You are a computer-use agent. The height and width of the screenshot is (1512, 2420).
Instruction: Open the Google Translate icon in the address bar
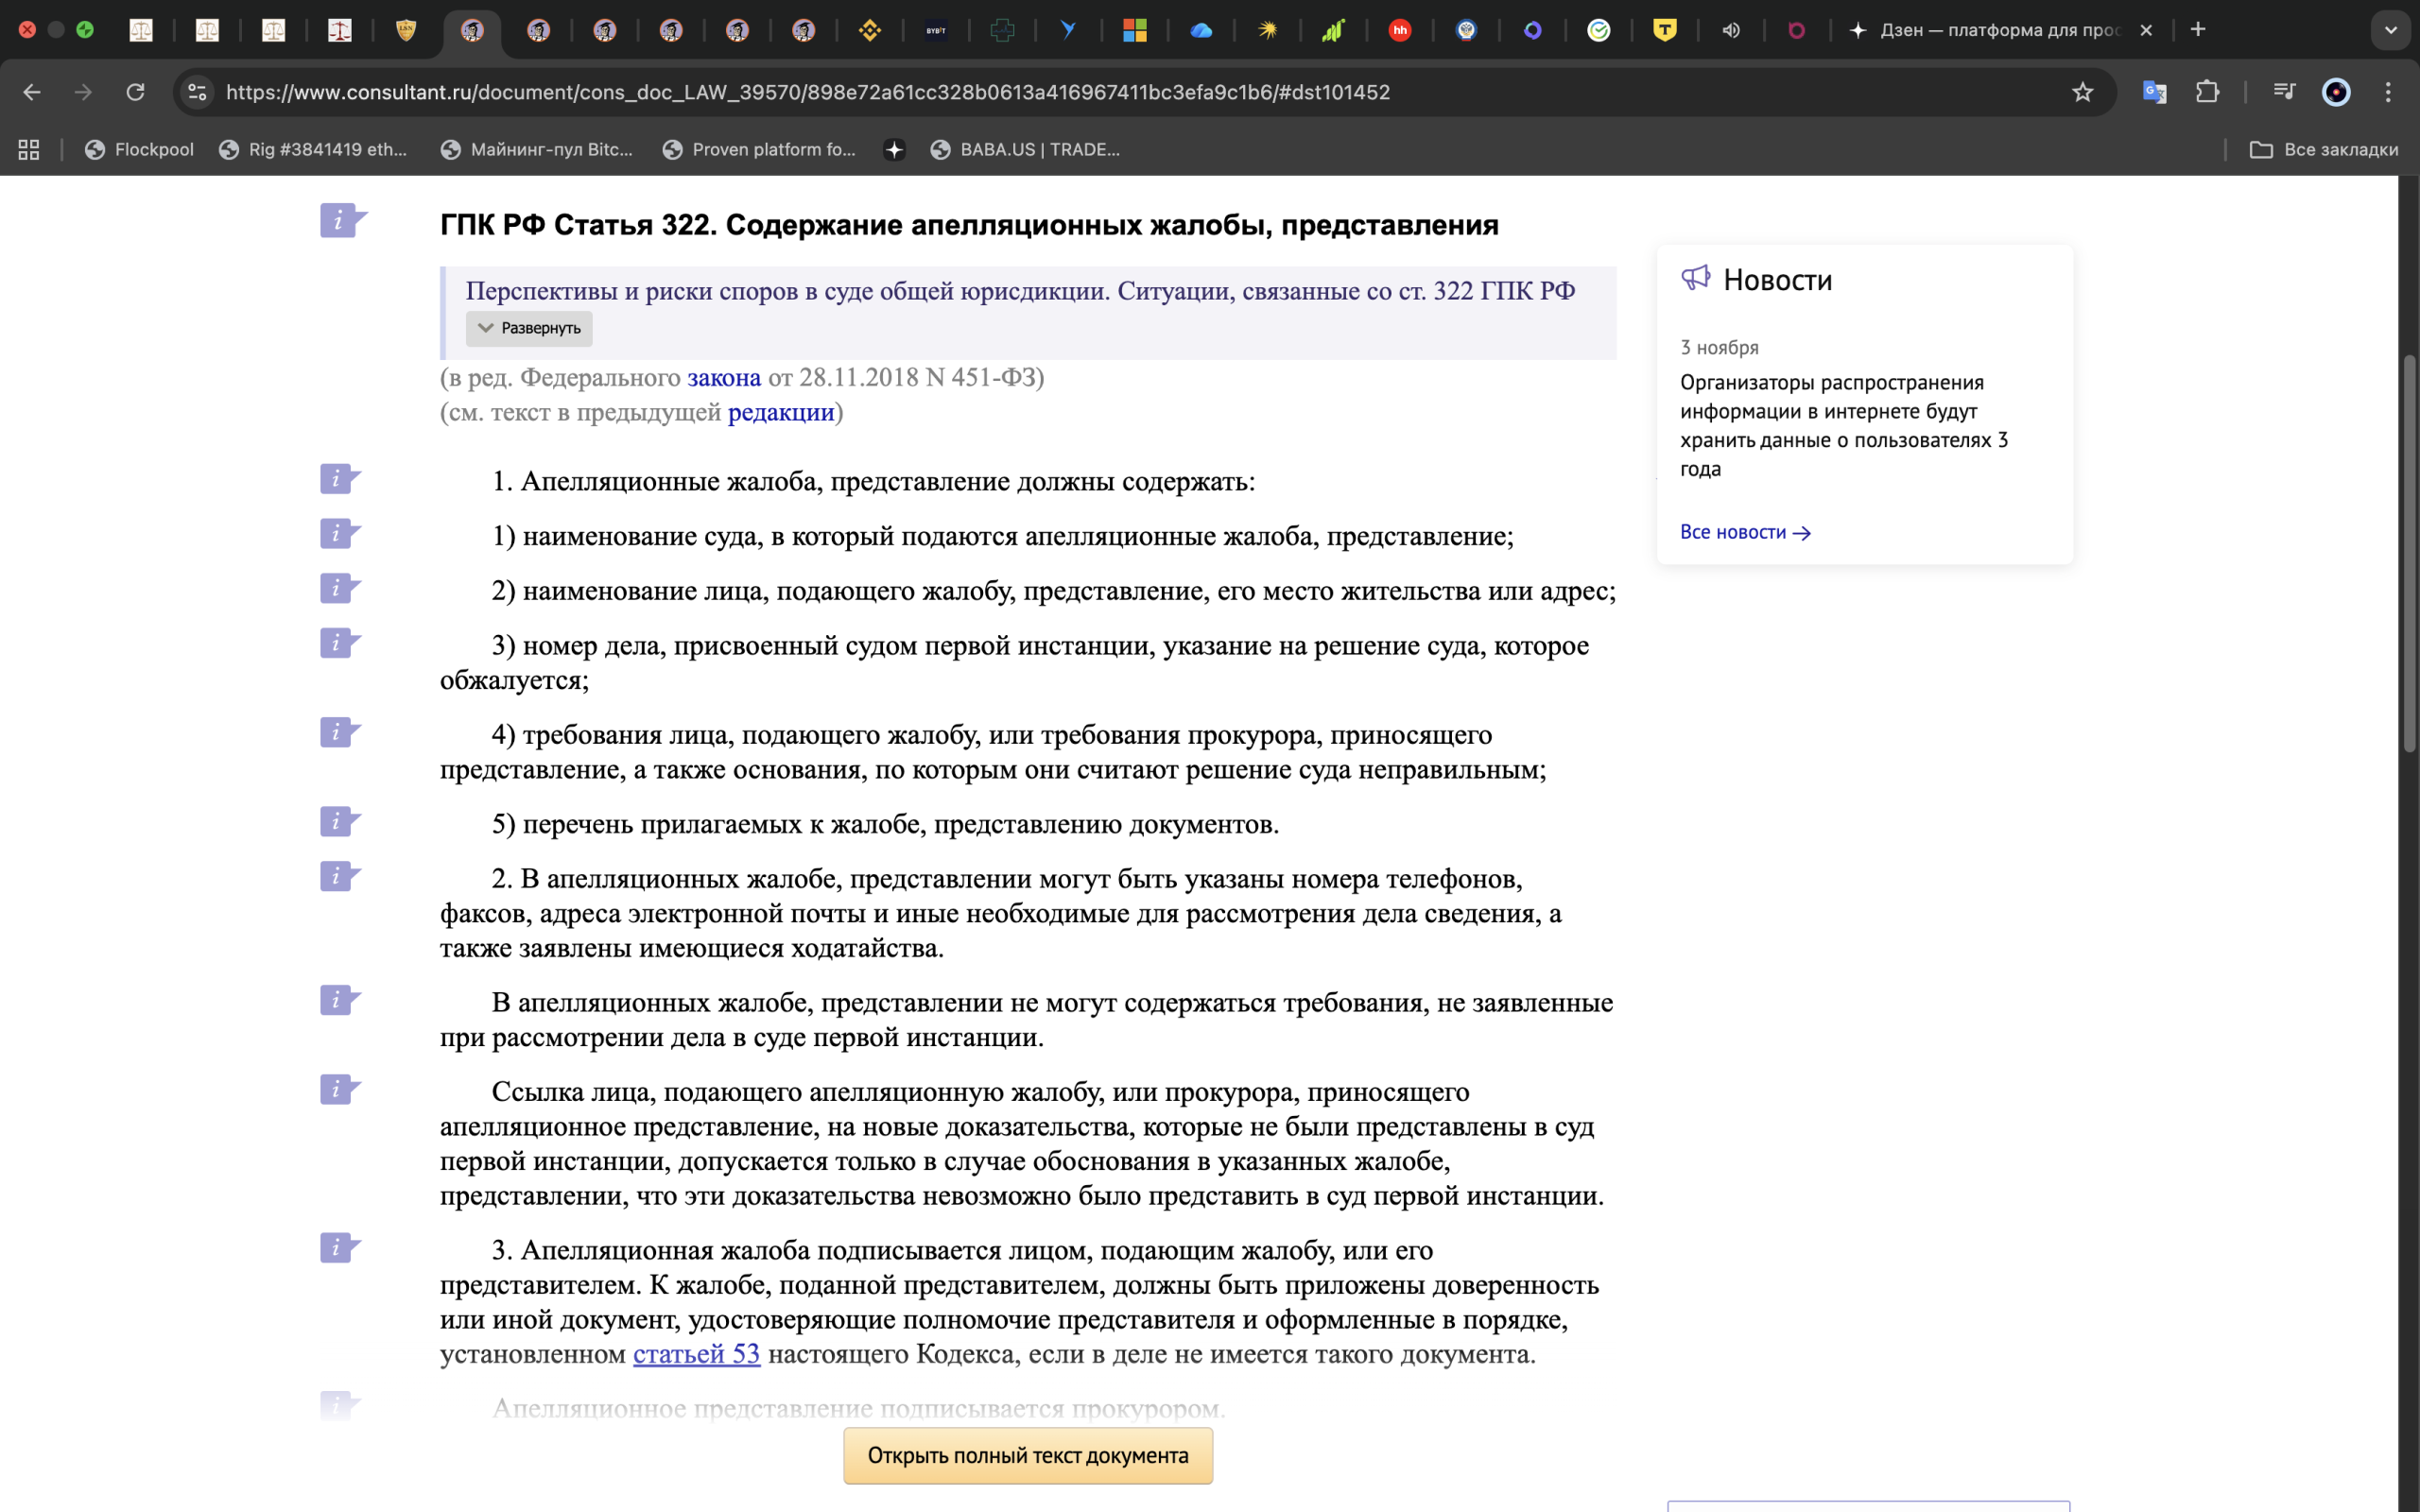pyautogui.click(x=2154, y=92)
